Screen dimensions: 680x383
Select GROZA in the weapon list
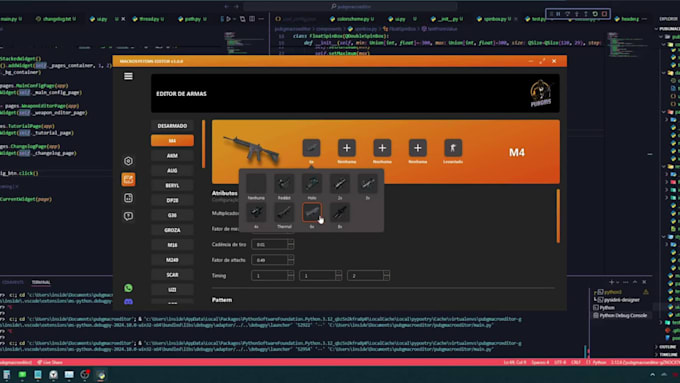coord(172,230)
